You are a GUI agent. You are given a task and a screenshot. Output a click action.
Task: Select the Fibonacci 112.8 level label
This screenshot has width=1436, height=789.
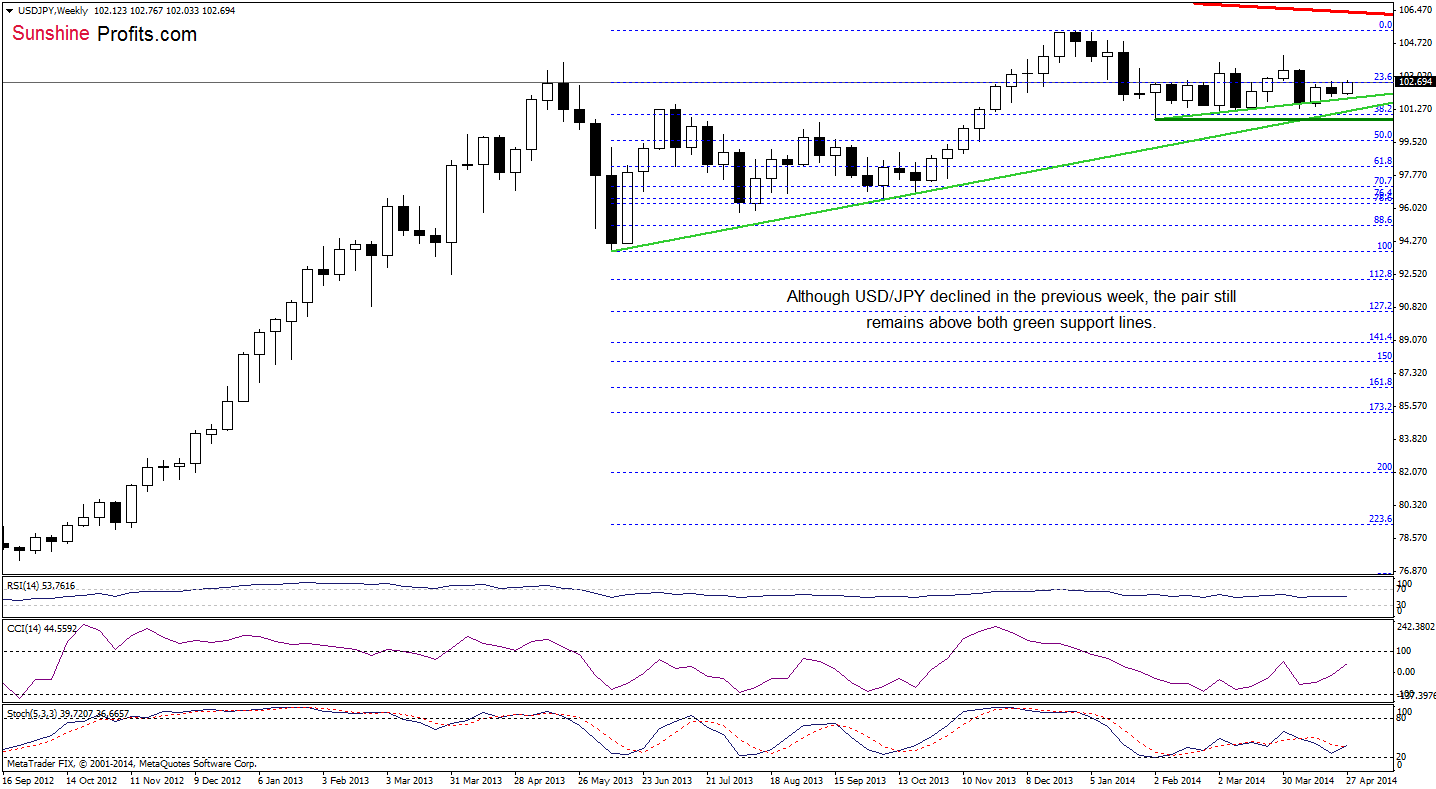coord(1382,274)
